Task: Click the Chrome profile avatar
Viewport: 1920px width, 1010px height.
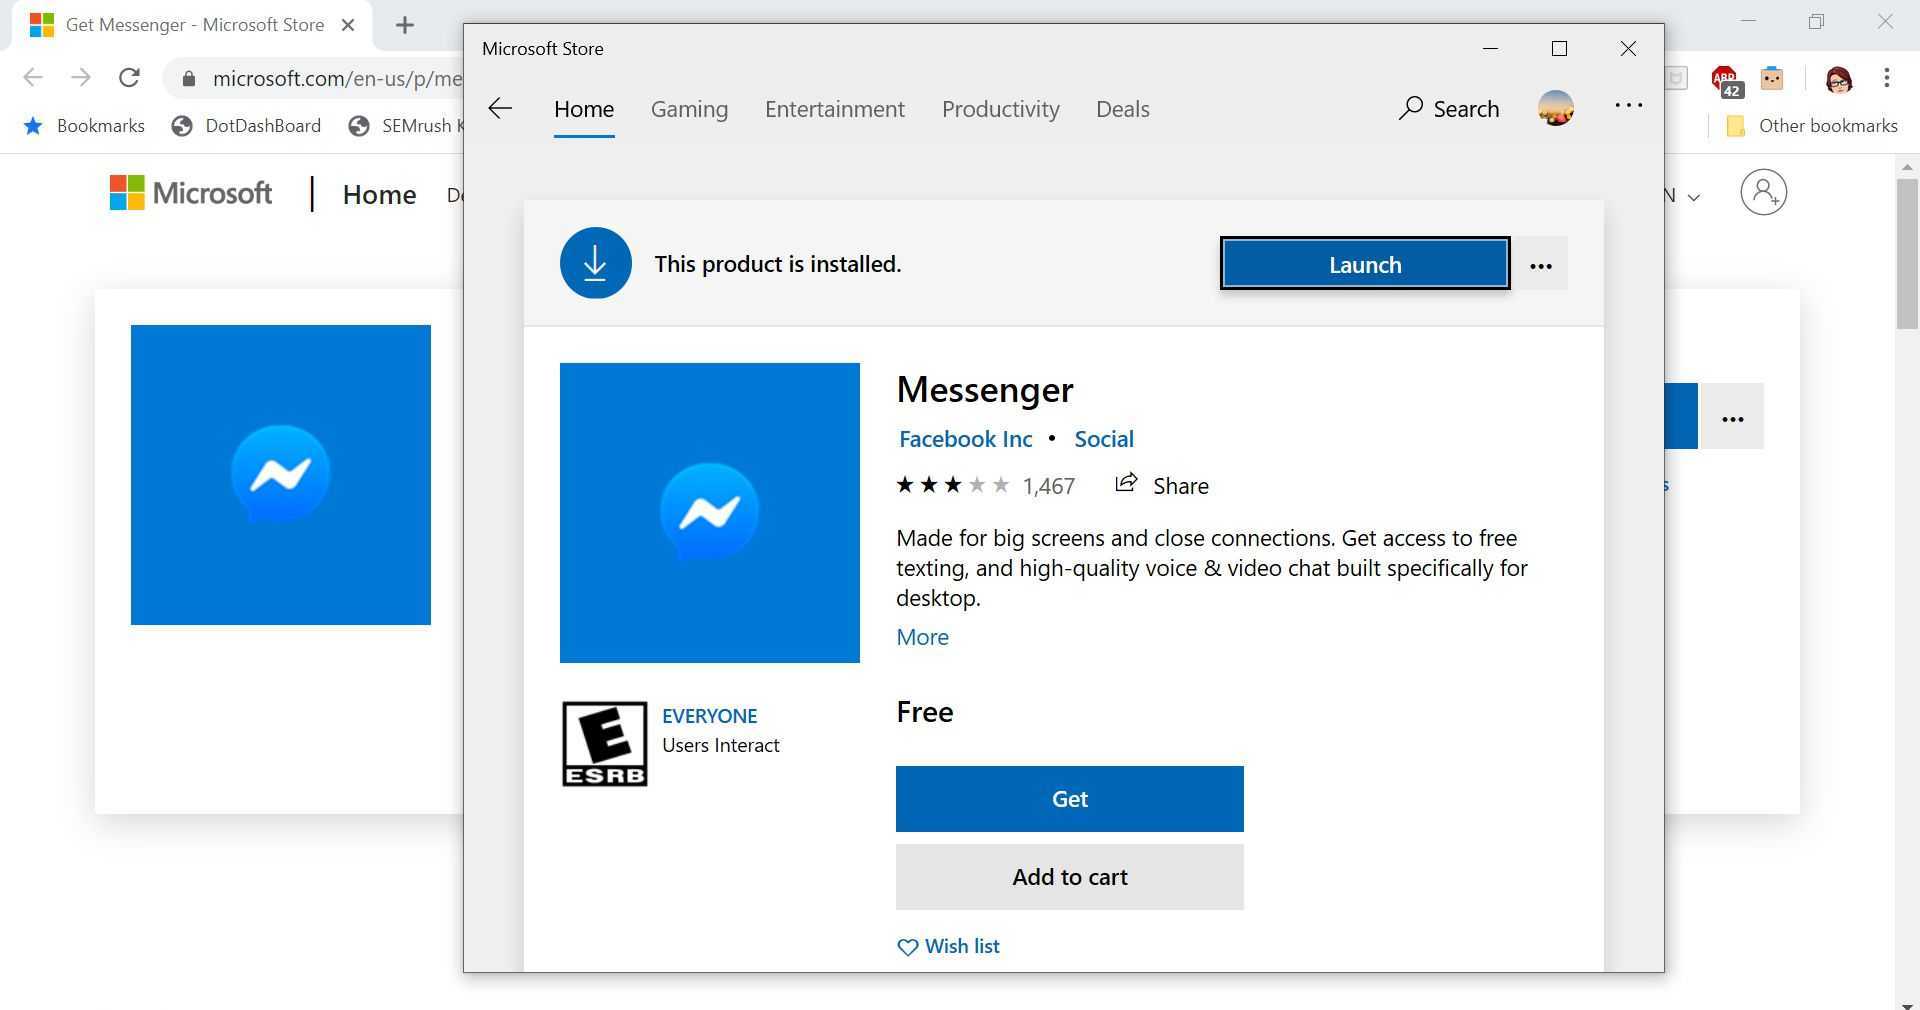Action: (x=1838, y=79)
